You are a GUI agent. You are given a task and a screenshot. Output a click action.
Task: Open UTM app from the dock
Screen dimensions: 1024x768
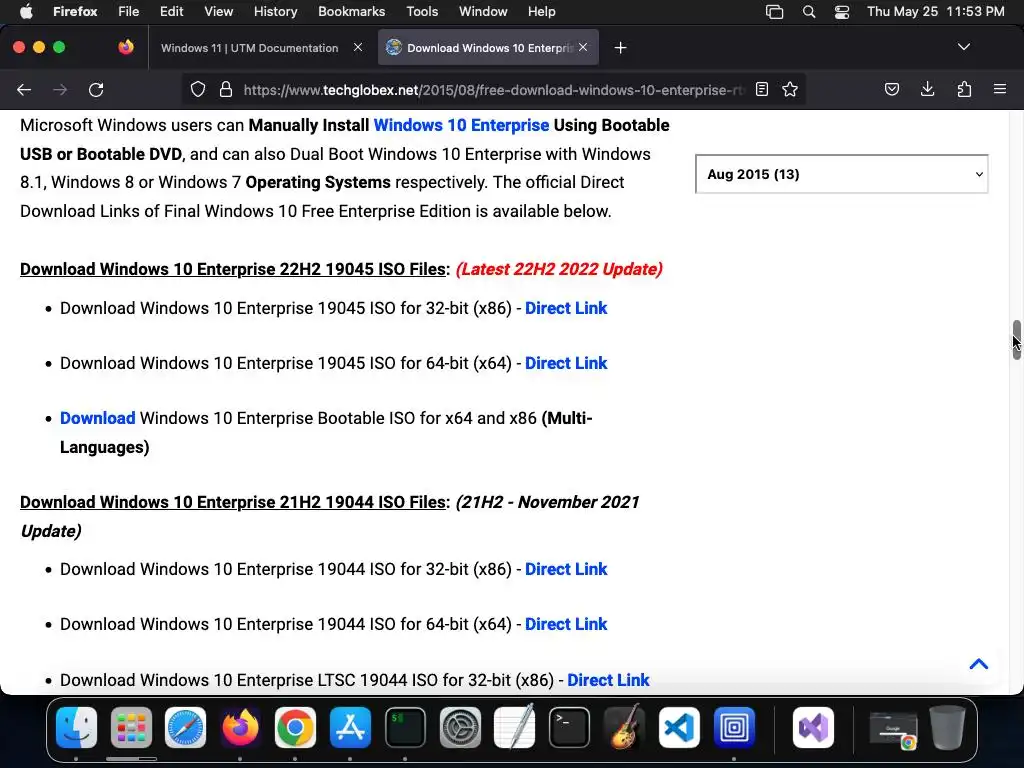tap(734, 727)
